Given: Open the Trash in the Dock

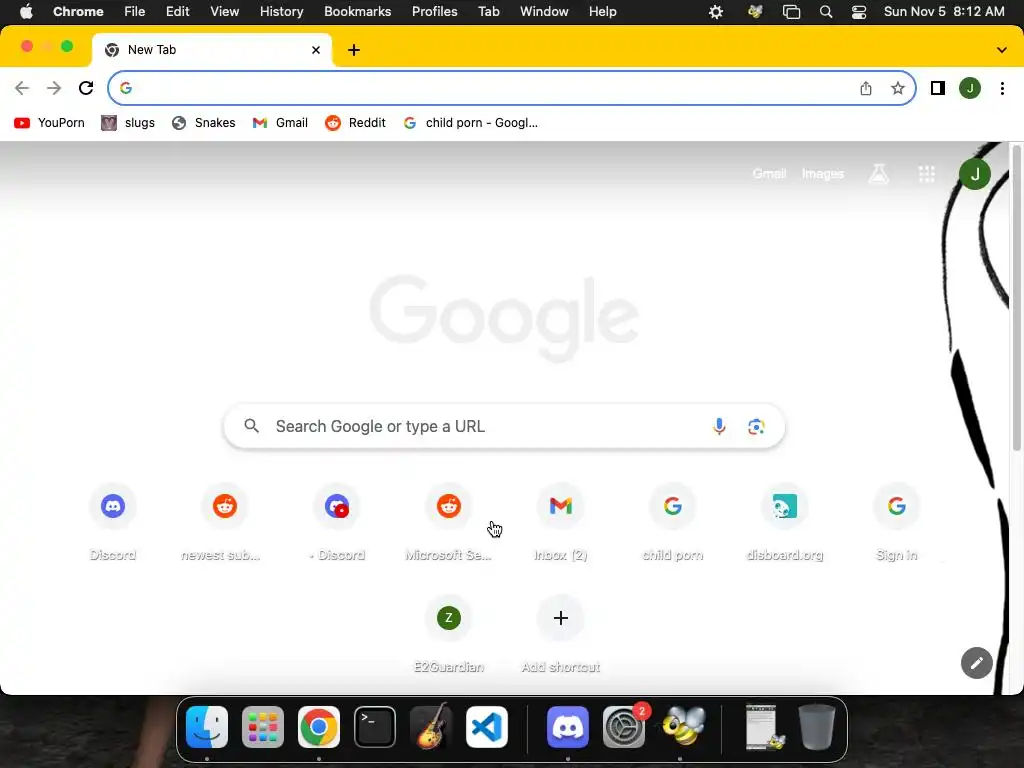Looking at the screenshot, I should click(816, 727).
